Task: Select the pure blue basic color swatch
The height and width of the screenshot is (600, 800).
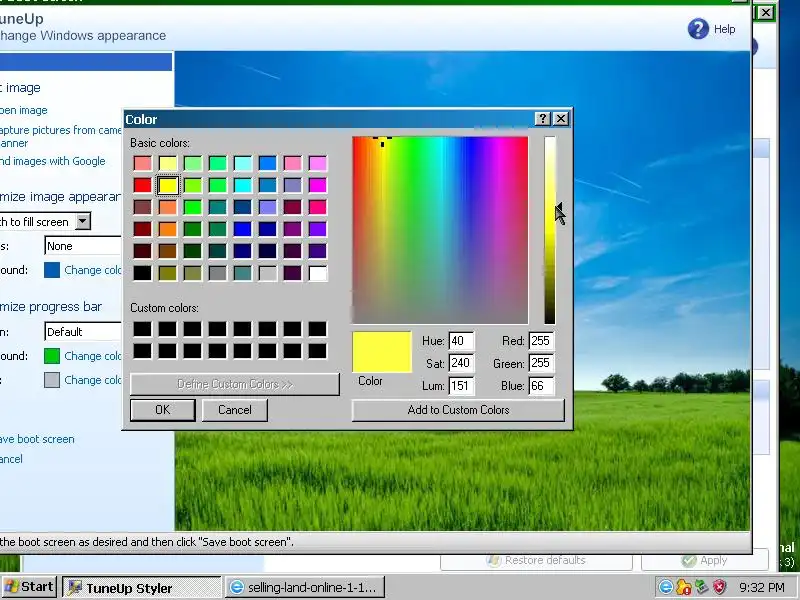Action: tap(242, 229)
